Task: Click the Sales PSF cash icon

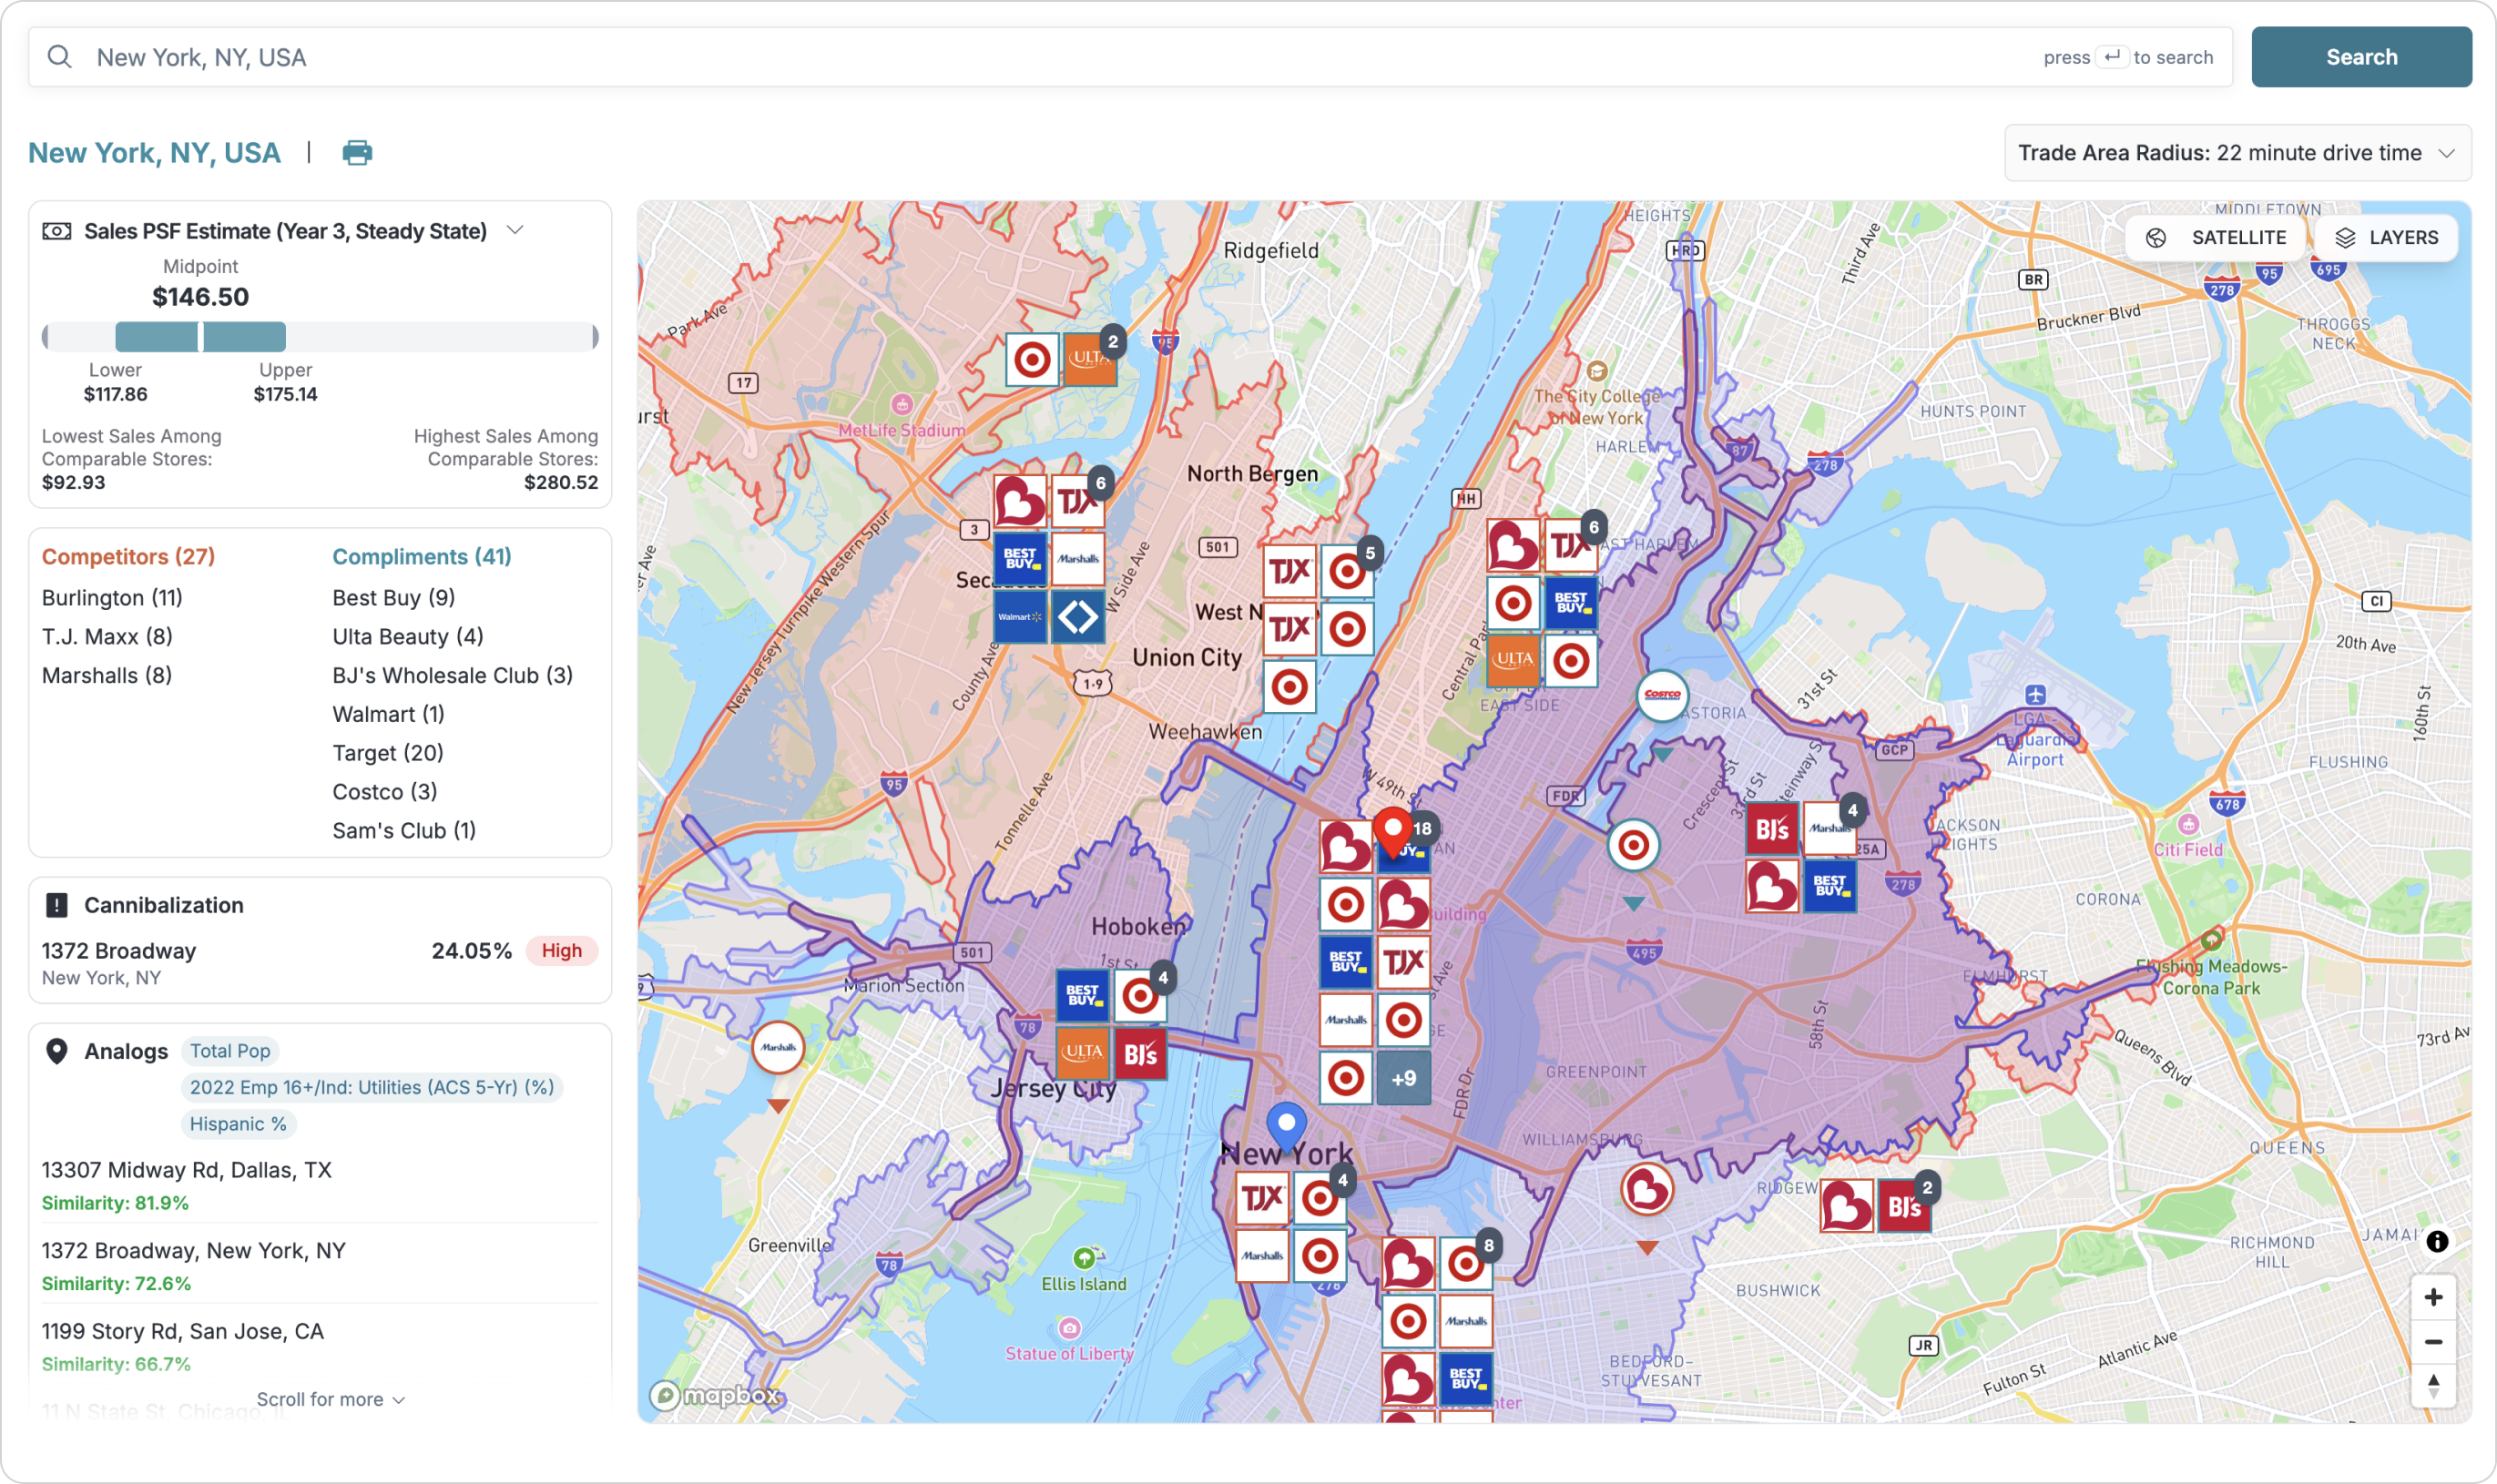Action: pyautogui.click(x=56, y=231)
